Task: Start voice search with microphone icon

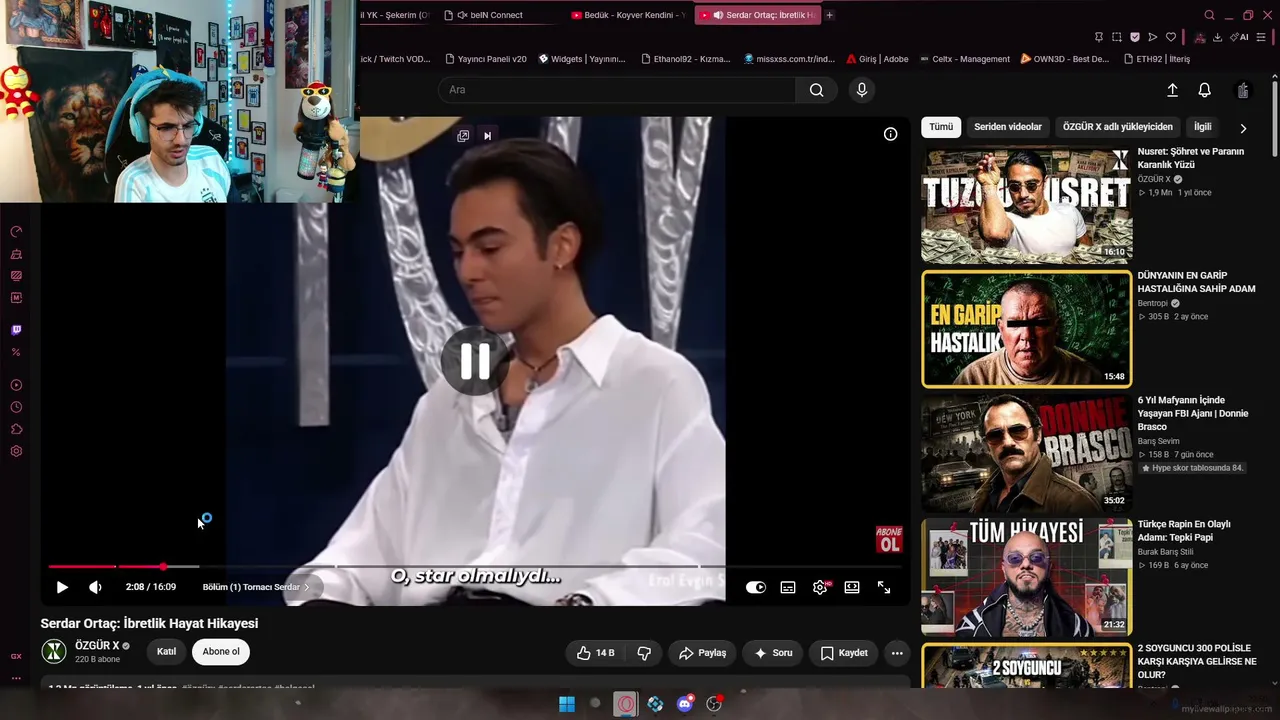Action: [x=862, y=90]
